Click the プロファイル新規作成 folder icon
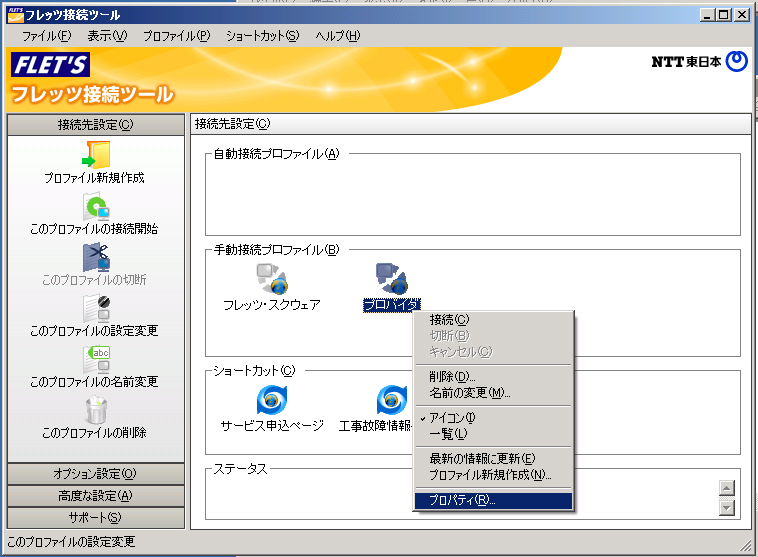The width and height of the screenshot is (758, 557). click(96, 154)
